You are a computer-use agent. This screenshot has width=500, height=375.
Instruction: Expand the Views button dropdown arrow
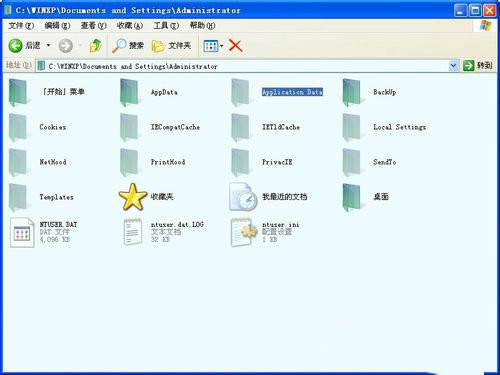pyautogui.click(x=222, y=46)
